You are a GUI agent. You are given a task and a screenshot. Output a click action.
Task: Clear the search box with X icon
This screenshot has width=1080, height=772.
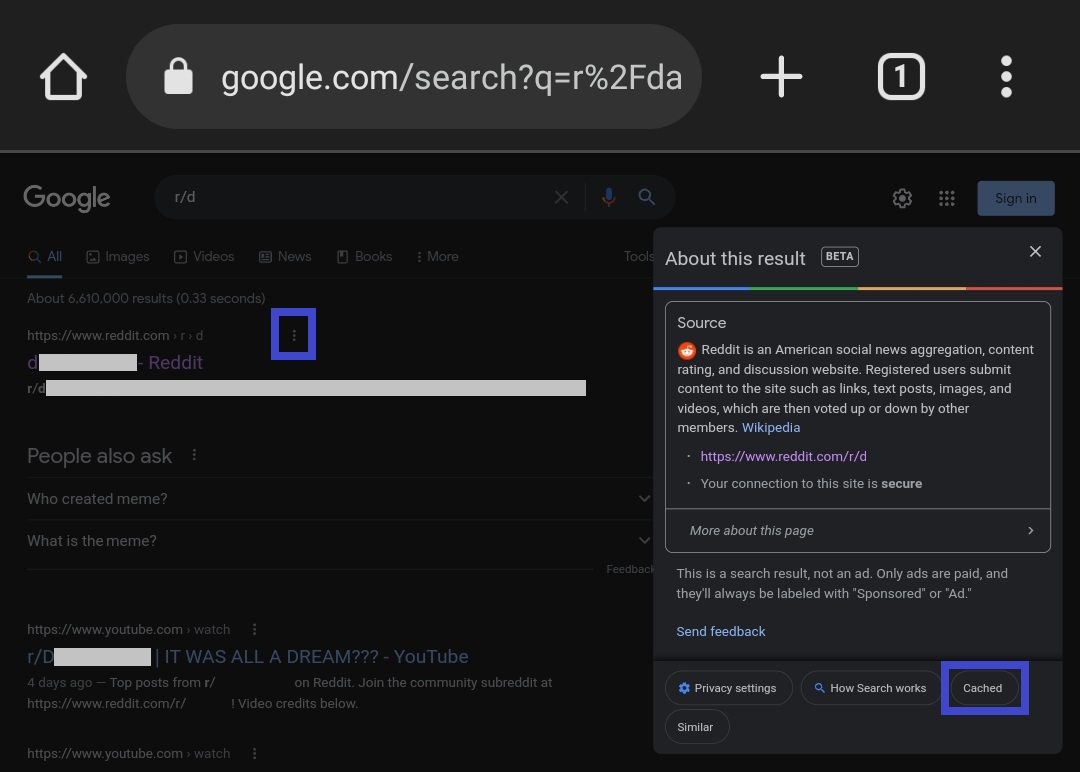point(562,198)
